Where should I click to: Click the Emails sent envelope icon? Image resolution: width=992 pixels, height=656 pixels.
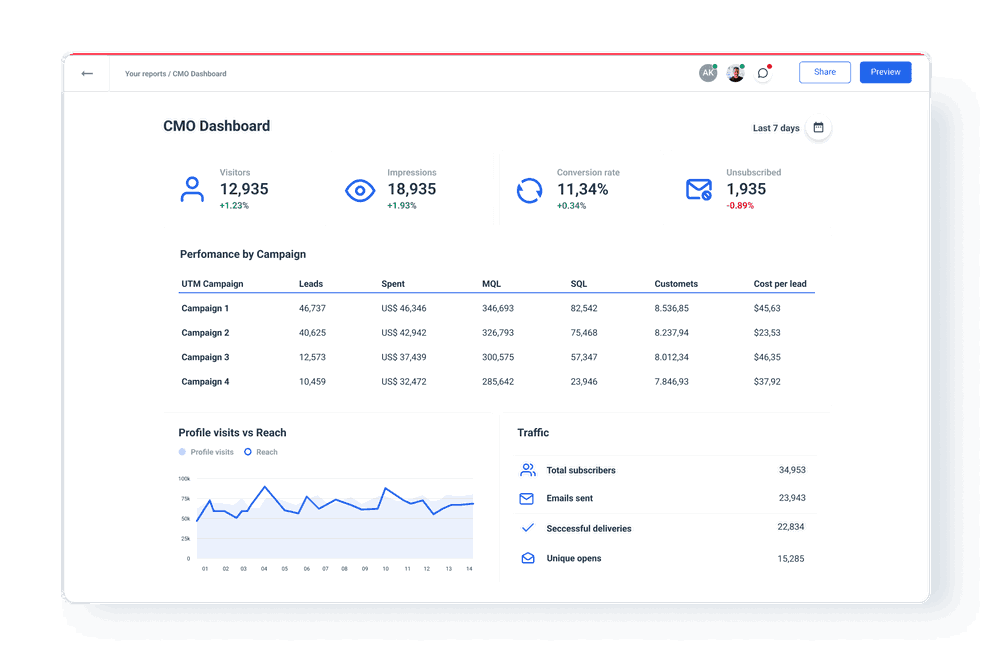coord(527,498)
